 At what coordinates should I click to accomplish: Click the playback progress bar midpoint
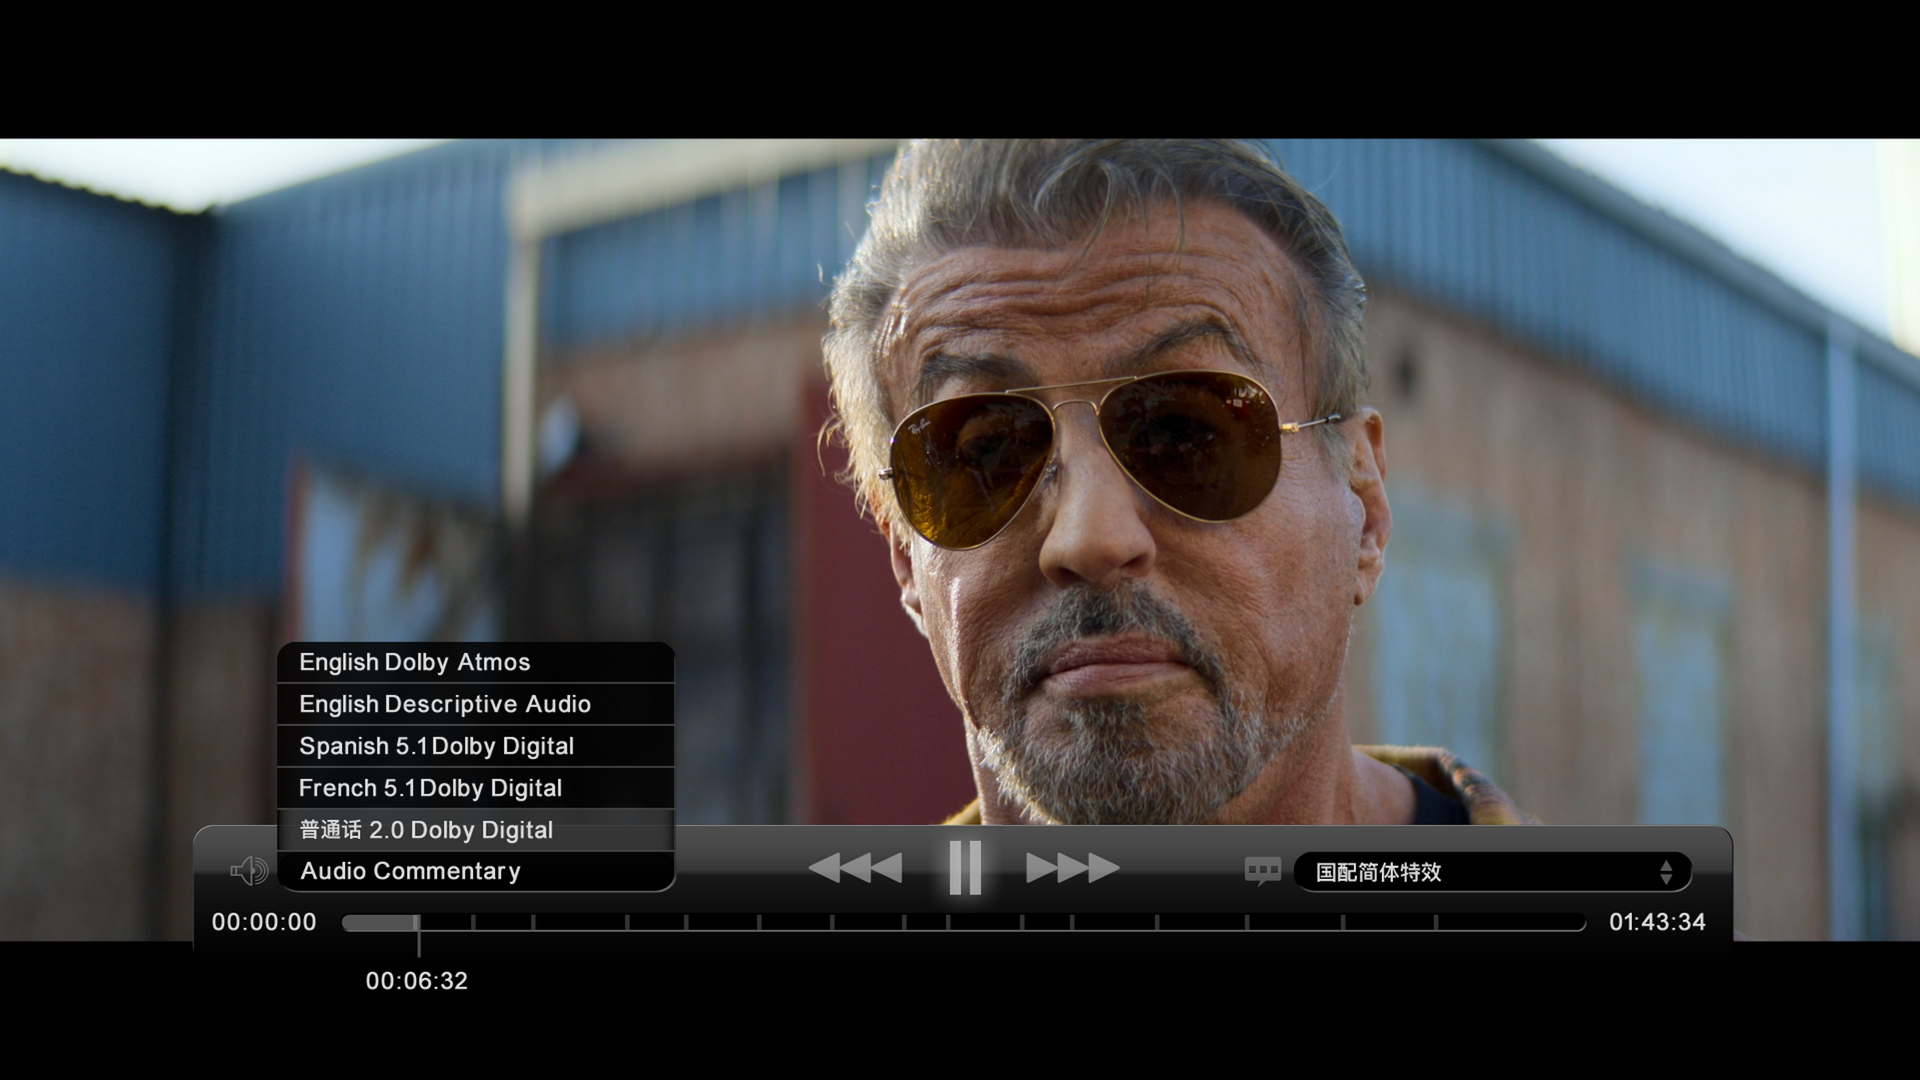964,922
